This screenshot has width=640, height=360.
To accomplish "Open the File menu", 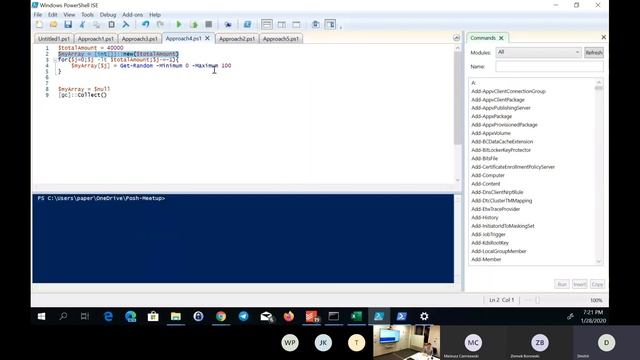I will tap(38, 15).
